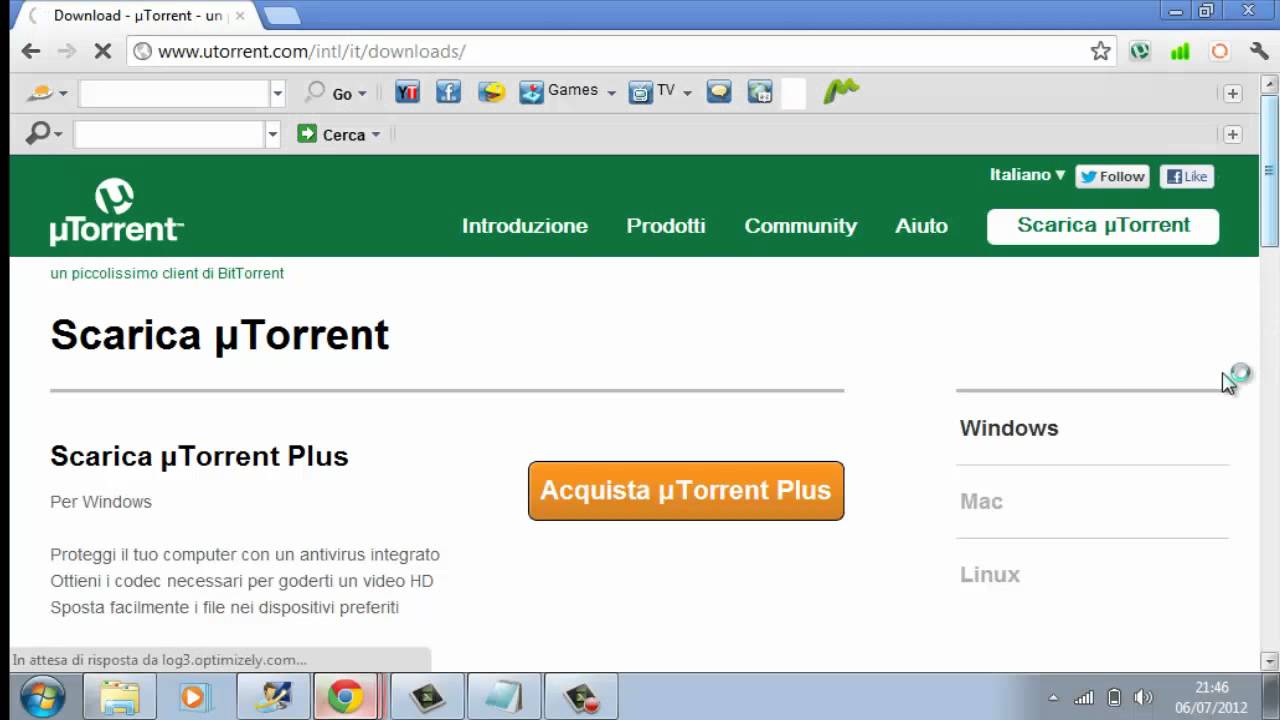Click the orange circle extension icon
This screenshot has width=1280, height=720.
[x=1219, y=51]
